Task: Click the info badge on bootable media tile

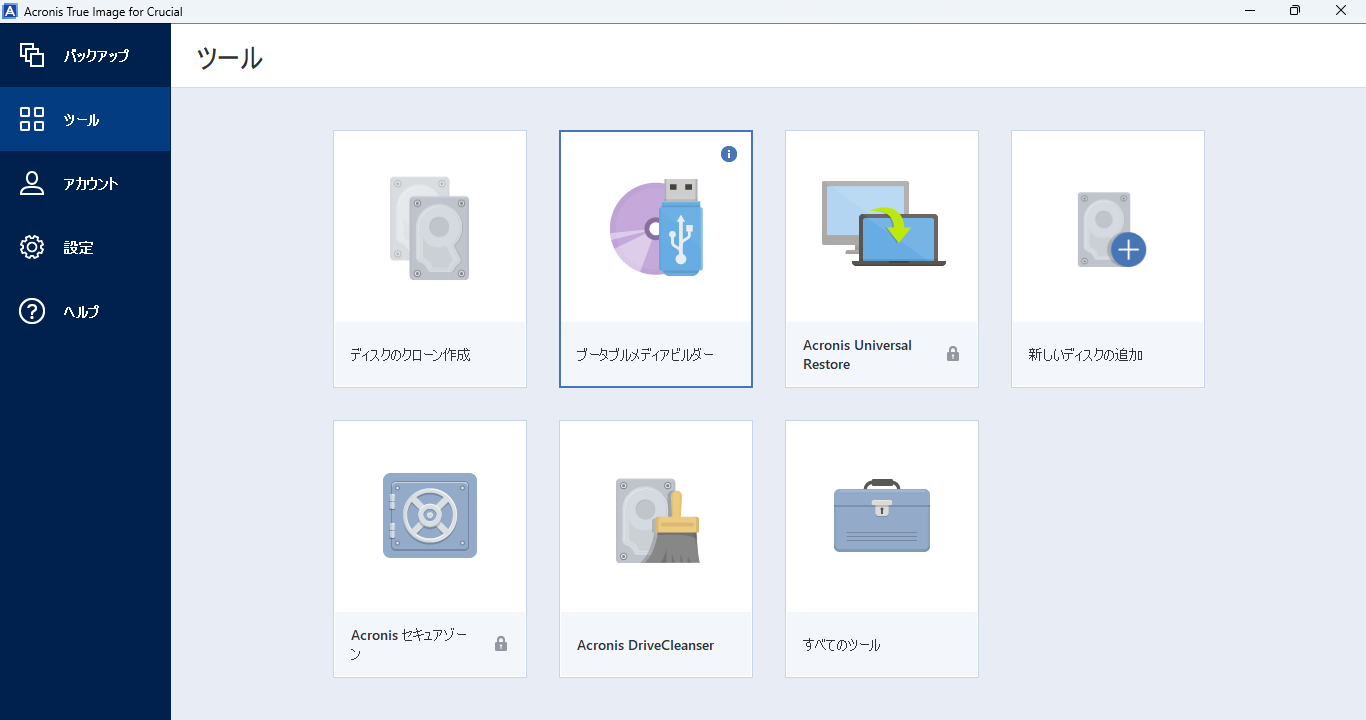Action: (x=729, y=154)
